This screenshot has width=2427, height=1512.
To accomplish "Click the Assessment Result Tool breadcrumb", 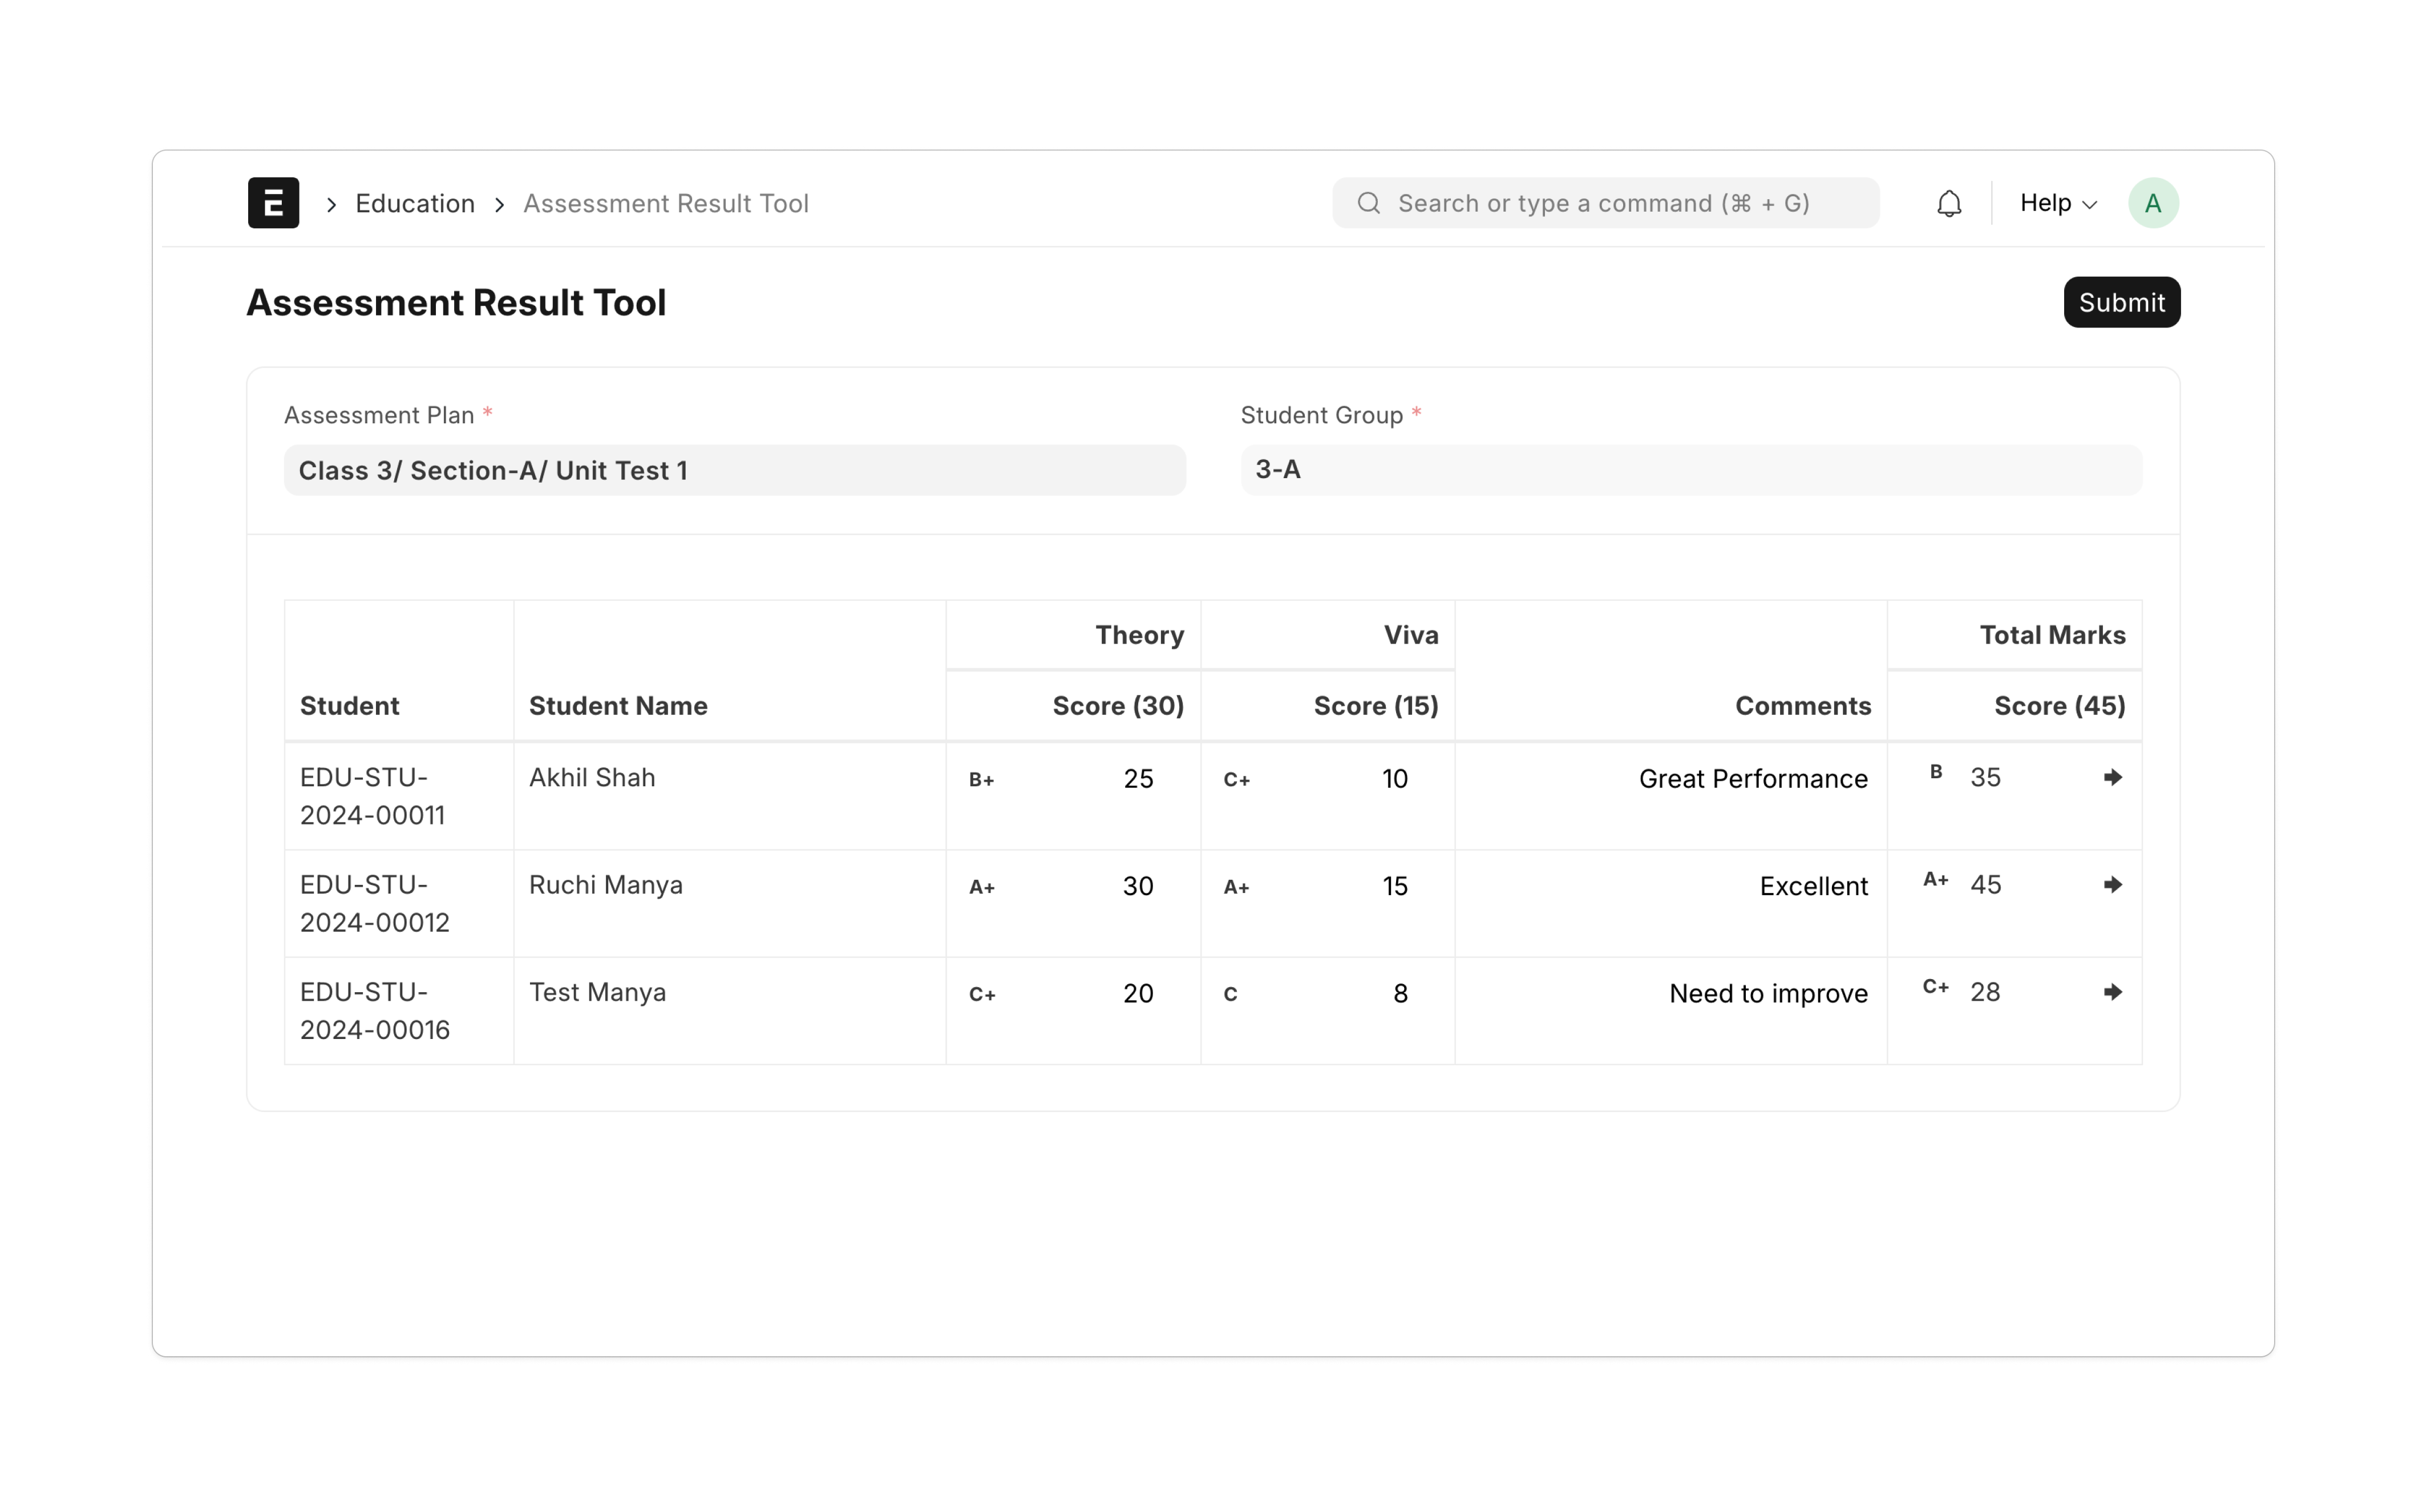I will (666, 203).
